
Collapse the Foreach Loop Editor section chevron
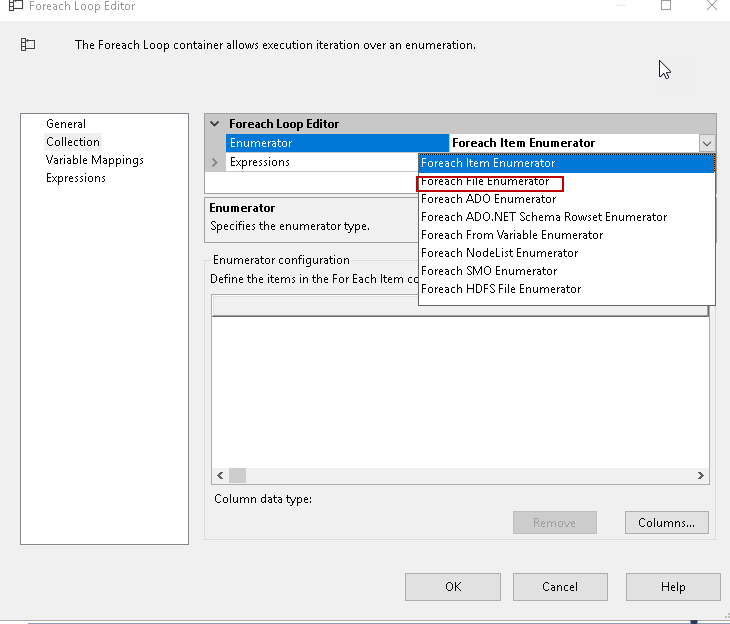(214, 124)
